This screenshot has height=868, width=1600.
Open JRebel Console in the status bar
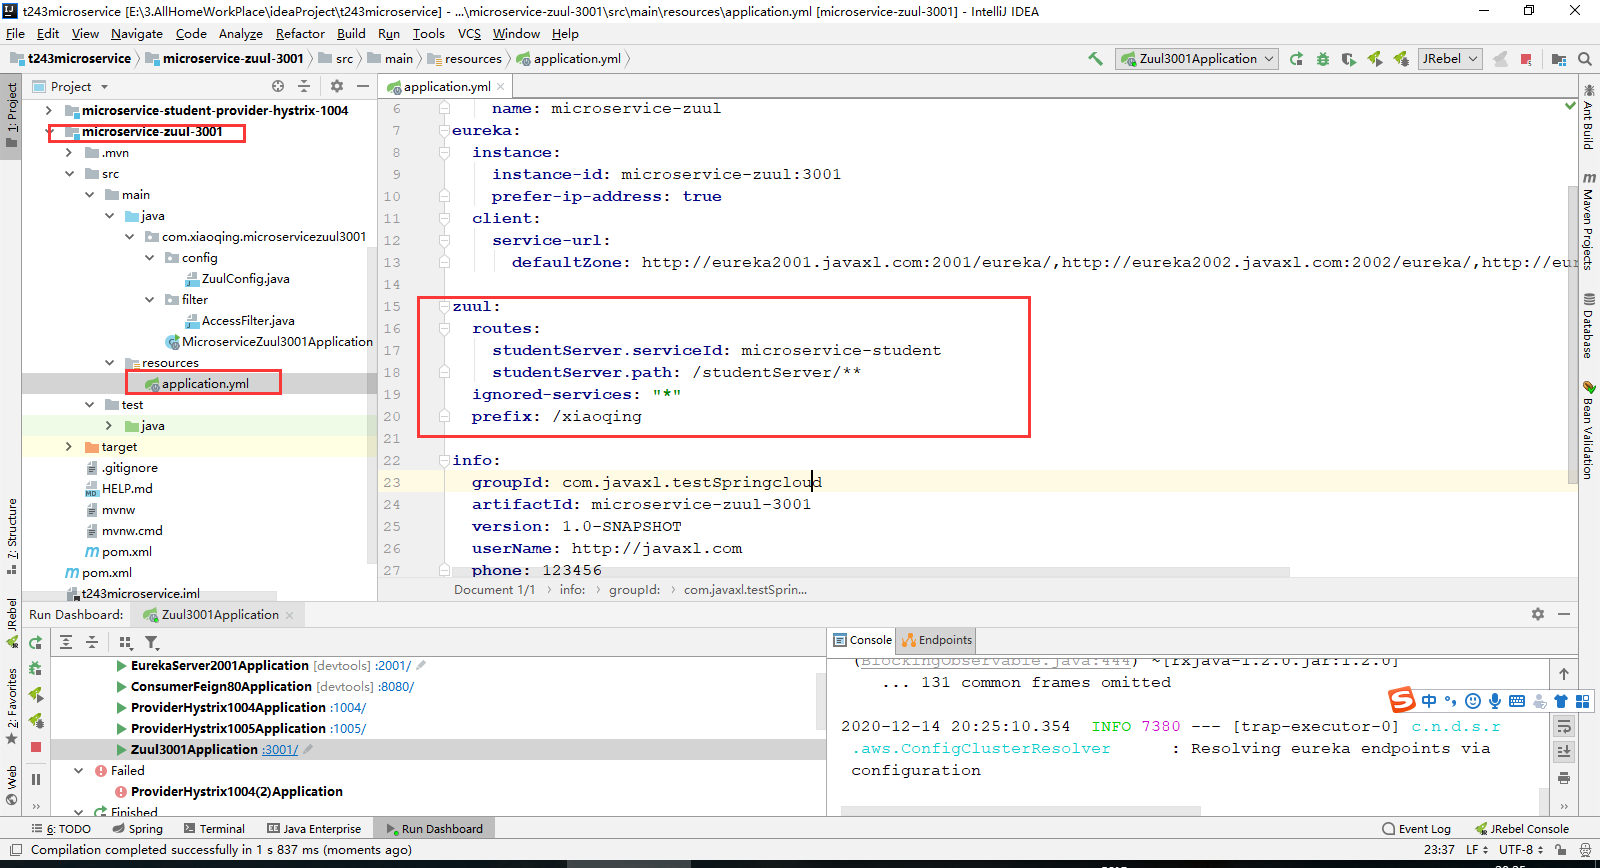click(x=1521, y=829)
